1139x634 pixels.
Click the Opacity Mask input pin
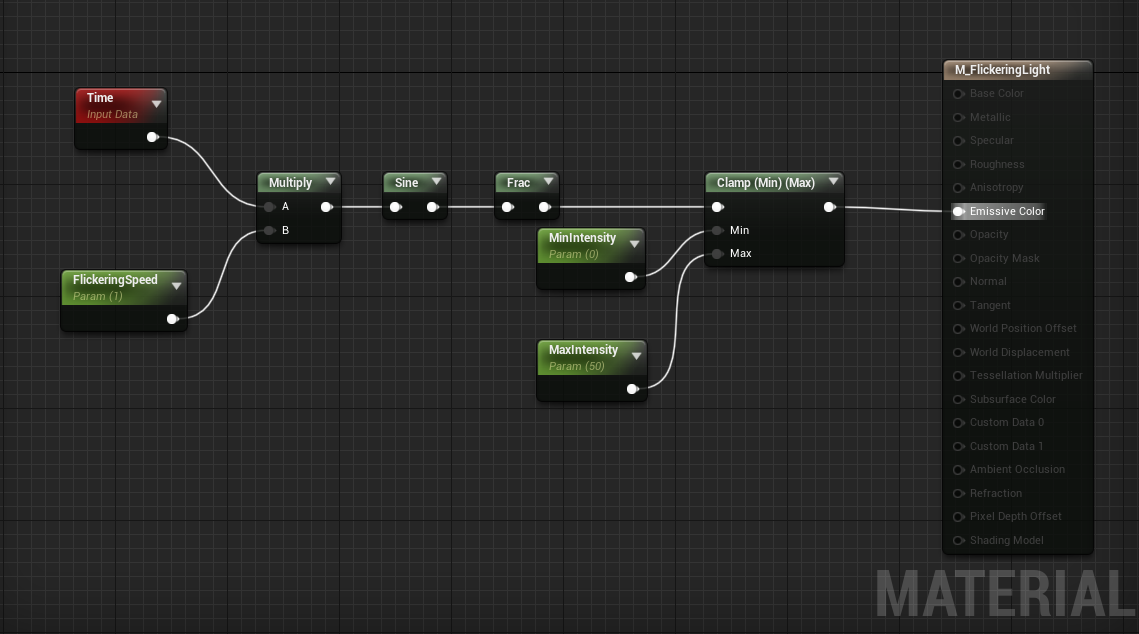[x=959, y=258]
